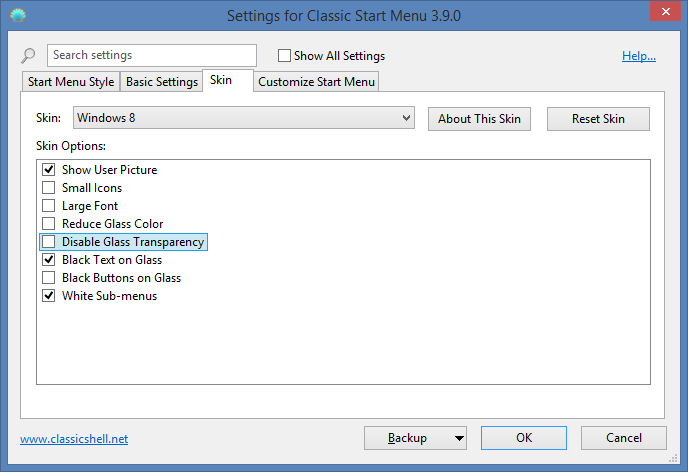
Task: Switch to Start Menu Style tab
Action: point(71,82)
